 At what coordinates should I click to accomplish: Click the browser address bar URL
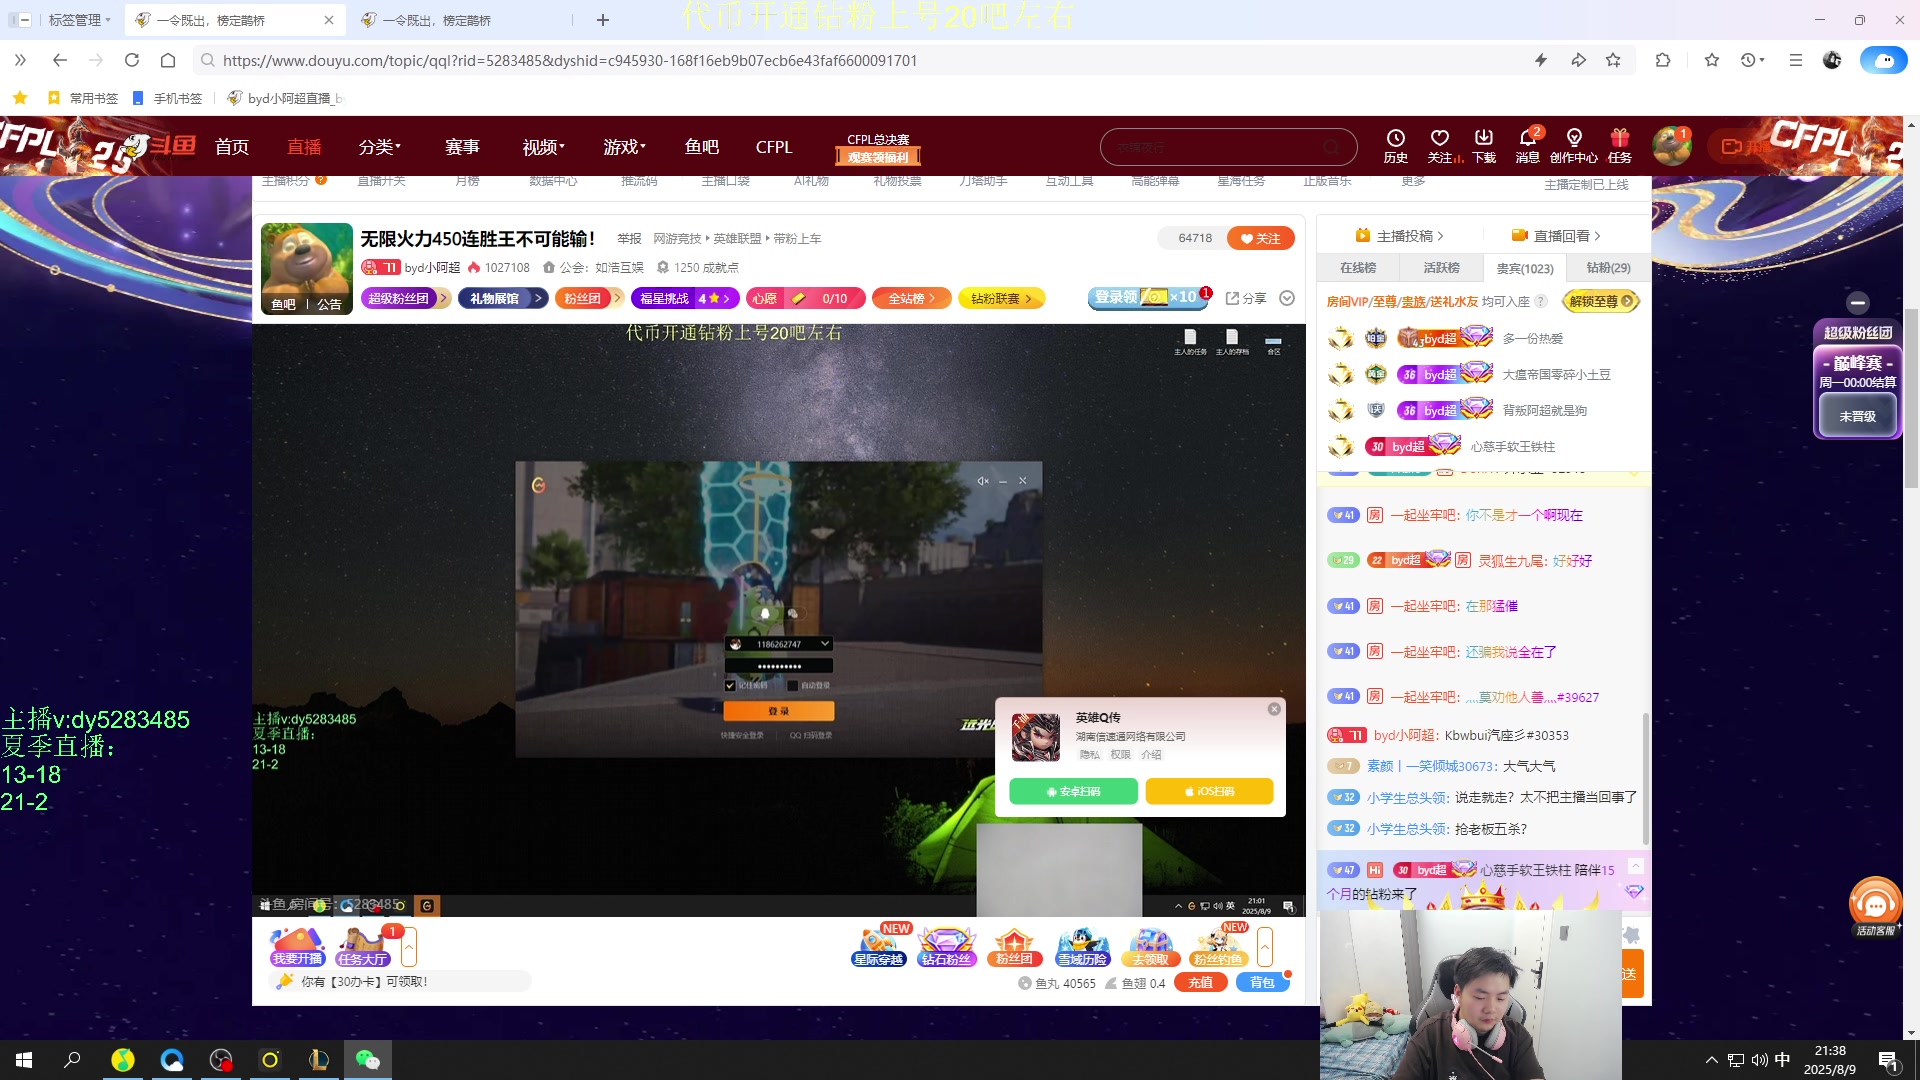(570, 60)
